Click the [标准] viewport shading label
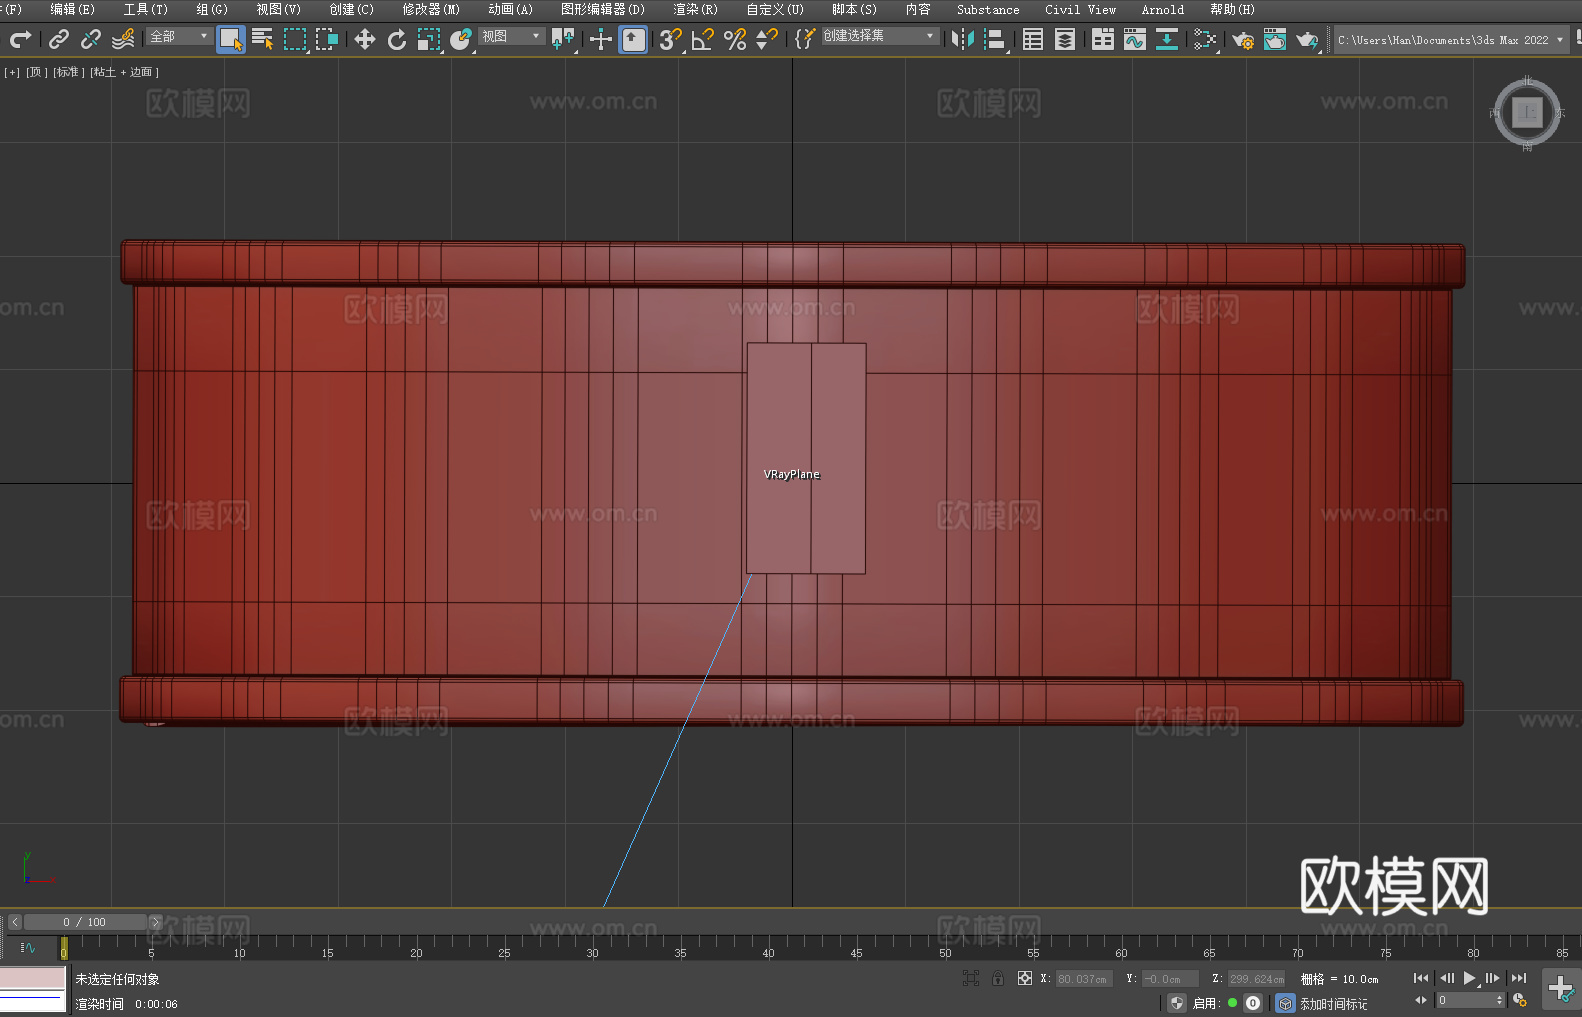The image size is (1582, 1017). (69, 72)
